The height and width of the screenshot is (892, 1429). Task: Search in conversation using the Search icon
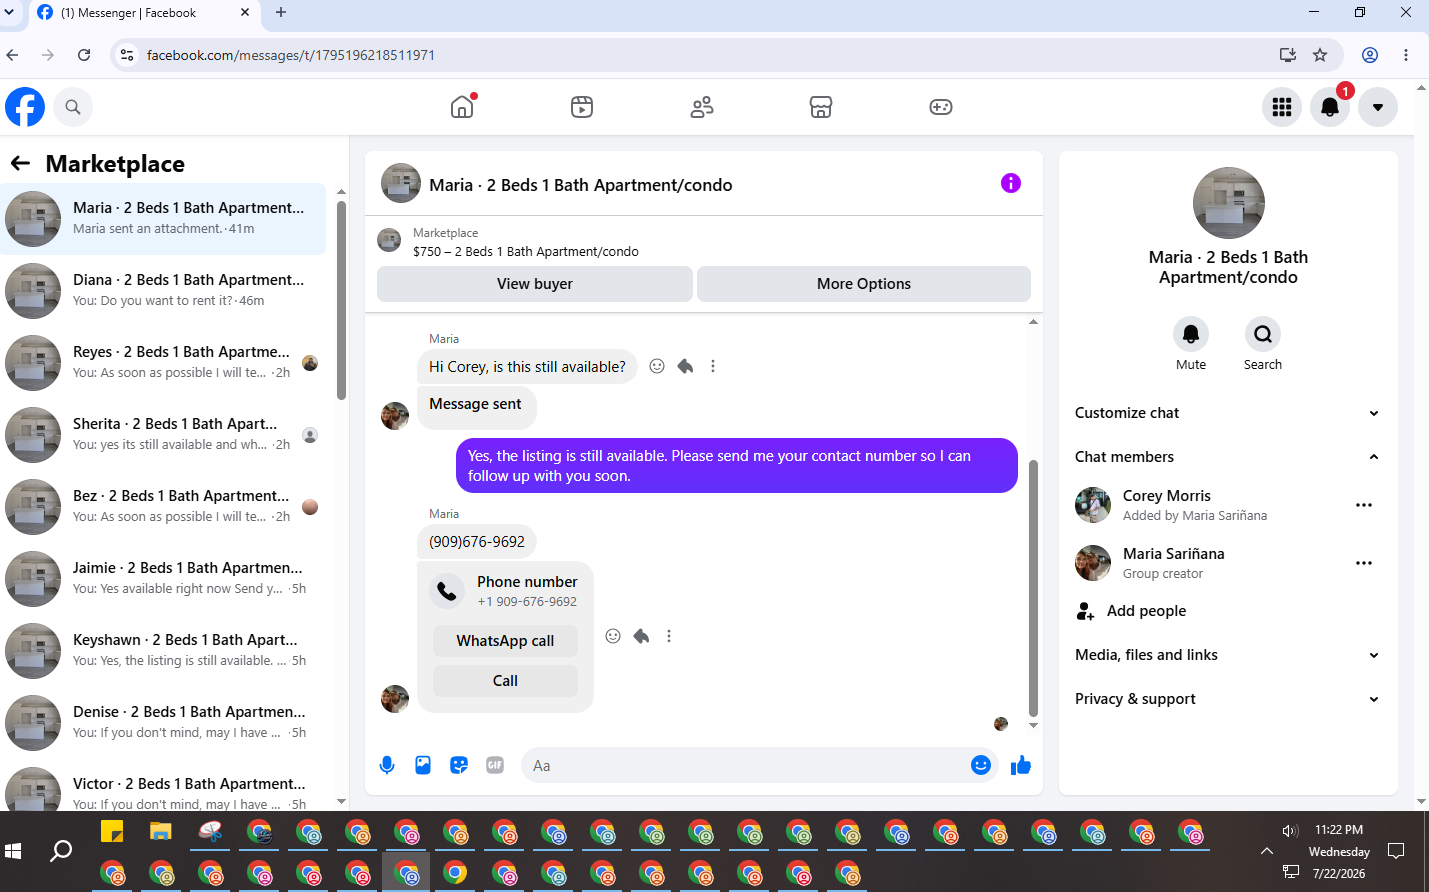click(x=1263, y=334)
